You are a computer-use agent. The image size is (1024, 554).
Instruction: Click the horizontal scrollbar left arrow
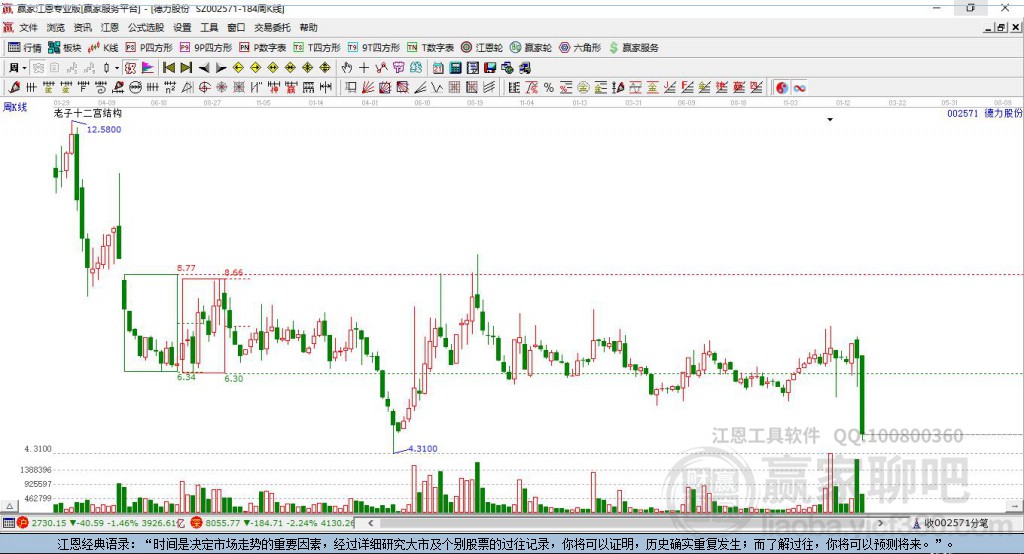pos(371,523)
